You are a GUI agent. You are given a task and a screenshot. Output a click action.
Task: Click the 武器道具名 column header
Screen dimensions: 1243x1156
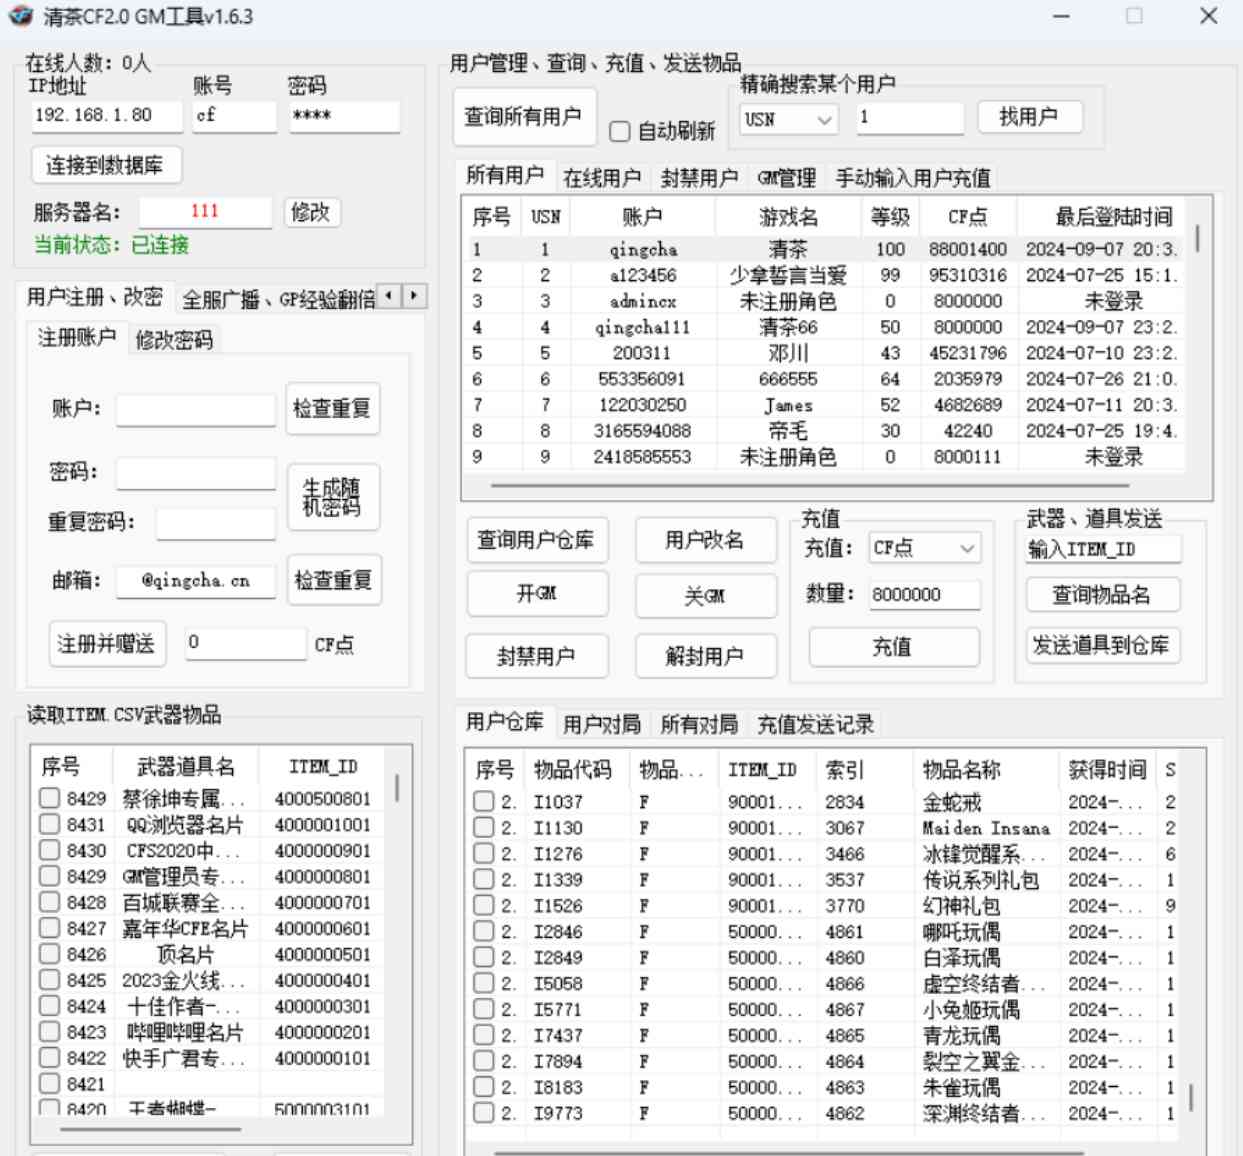(185, 767)
